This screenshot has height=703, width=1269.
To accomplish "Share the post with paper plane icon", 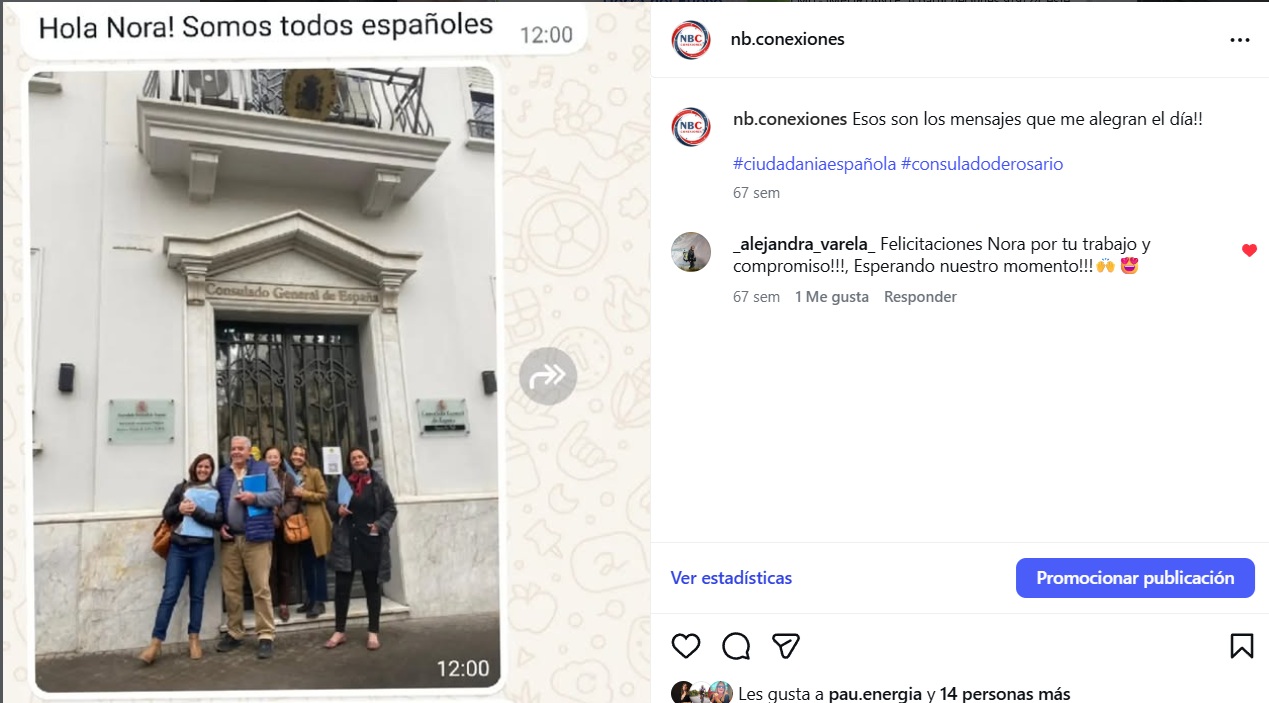I will [x=786, y=645].
